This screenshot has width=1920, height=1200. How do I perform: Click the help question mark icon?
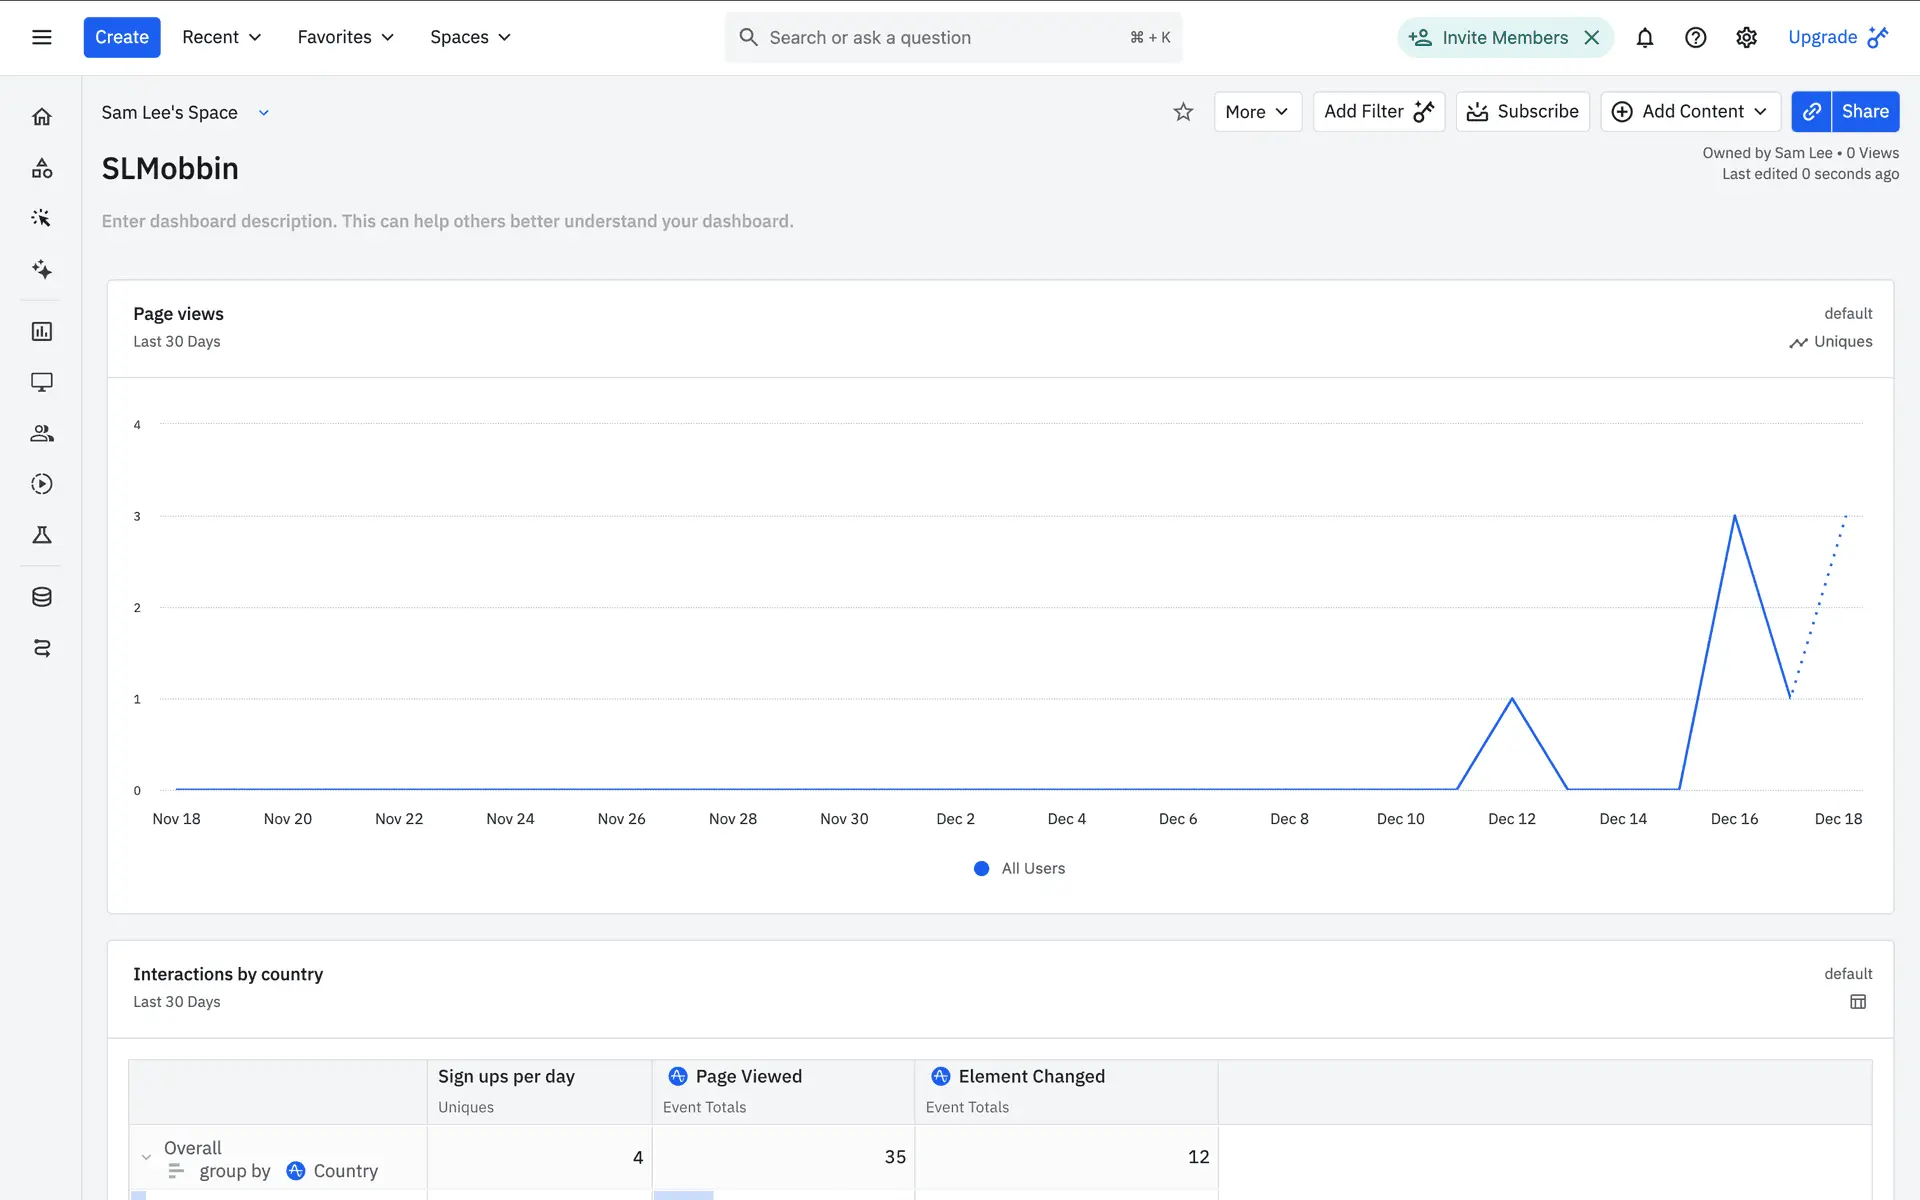1695,37
